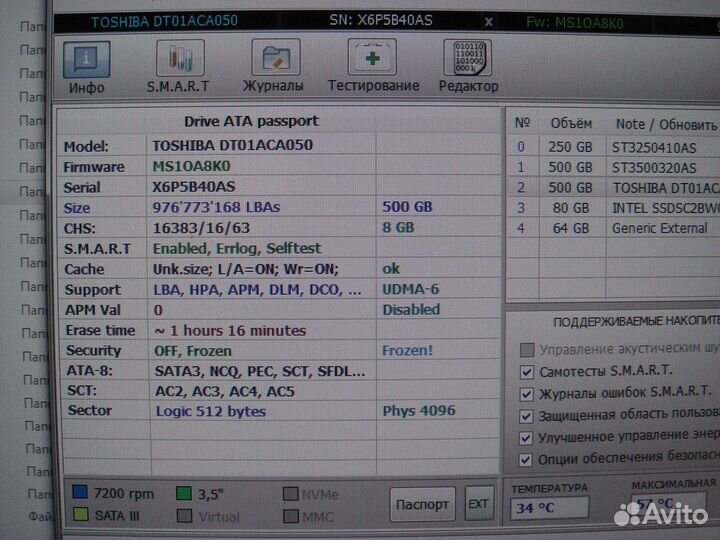Click the Drive ATA passport header
This screenshot has width=720, height=540.
[x=251, y=121]
